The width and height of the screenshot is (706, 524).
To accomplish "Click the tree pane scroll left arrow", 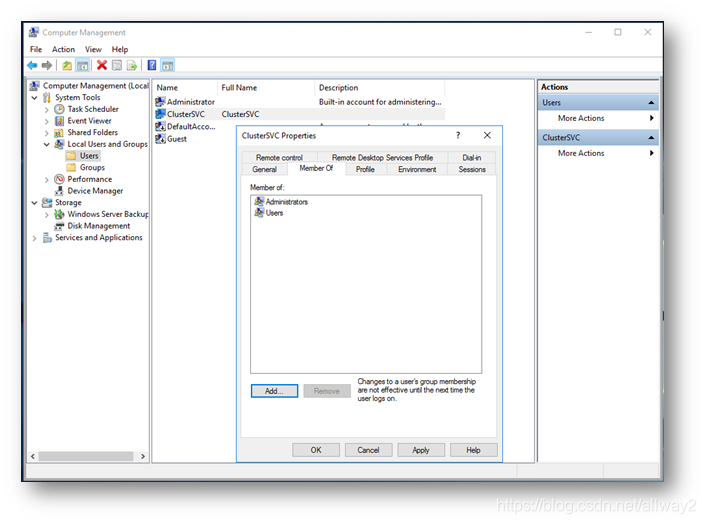I will pyautogui.click(x=33, y=456).
